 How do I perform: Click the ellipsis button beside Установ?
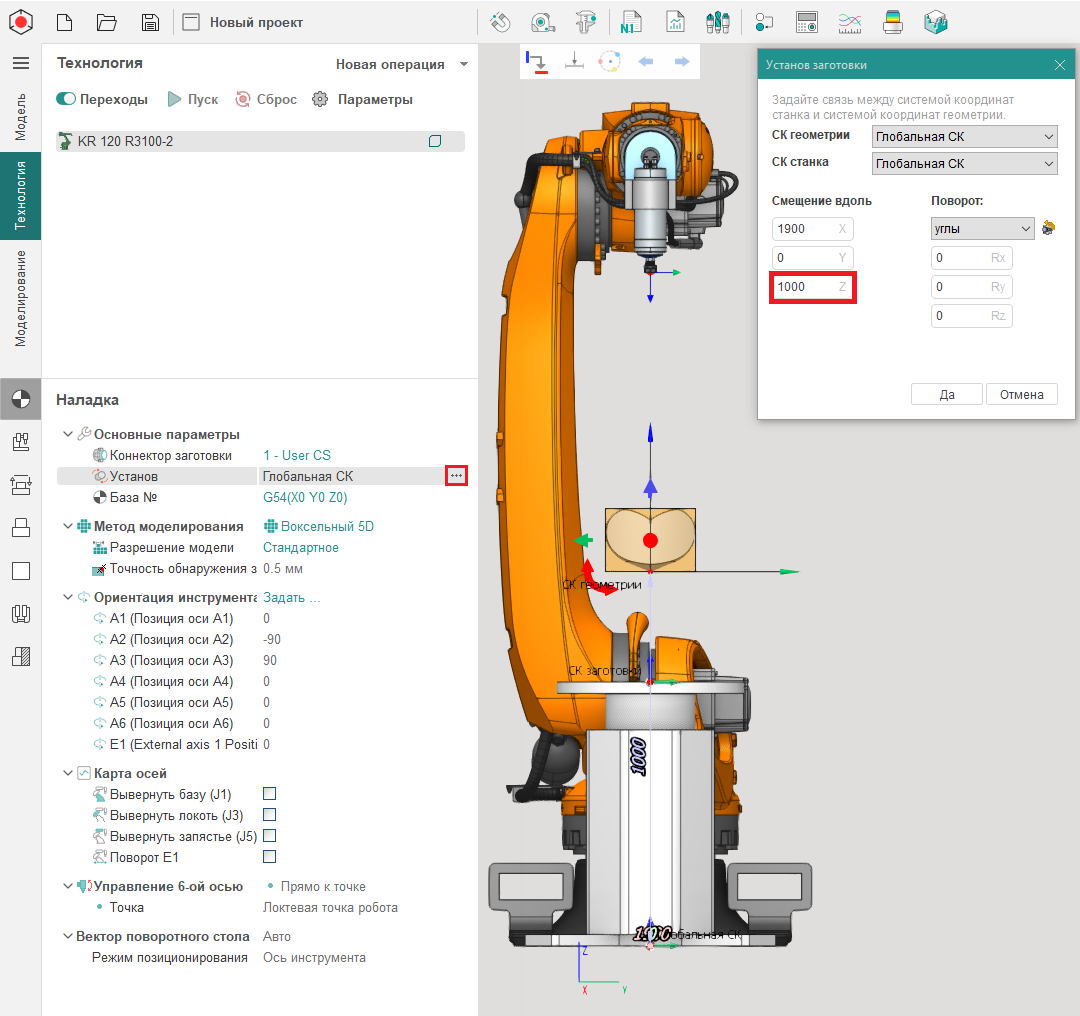456,476
